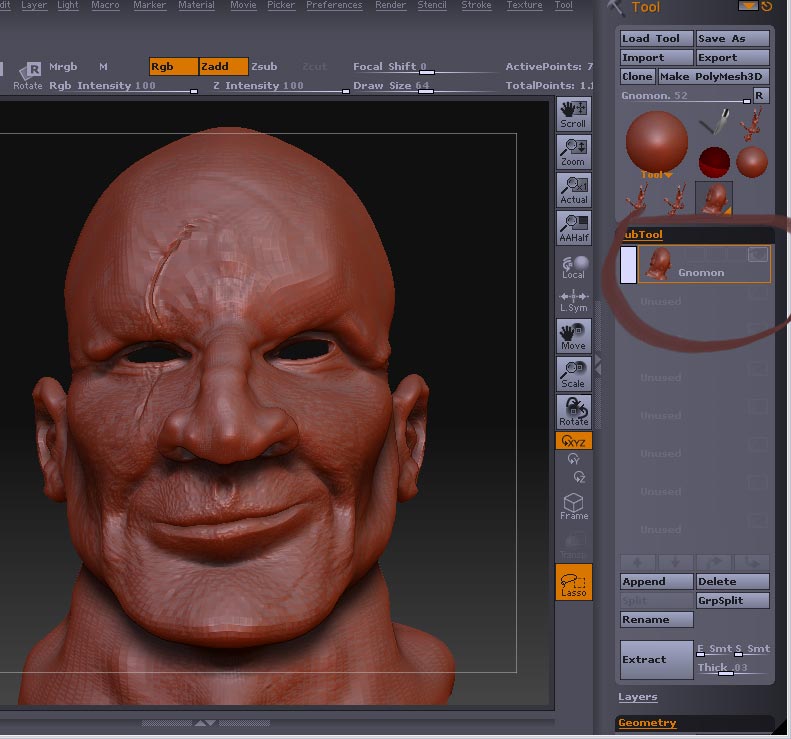
Task: Click Make PolyMesh3D
Action: pyautogui.click(x=713, y=76)
